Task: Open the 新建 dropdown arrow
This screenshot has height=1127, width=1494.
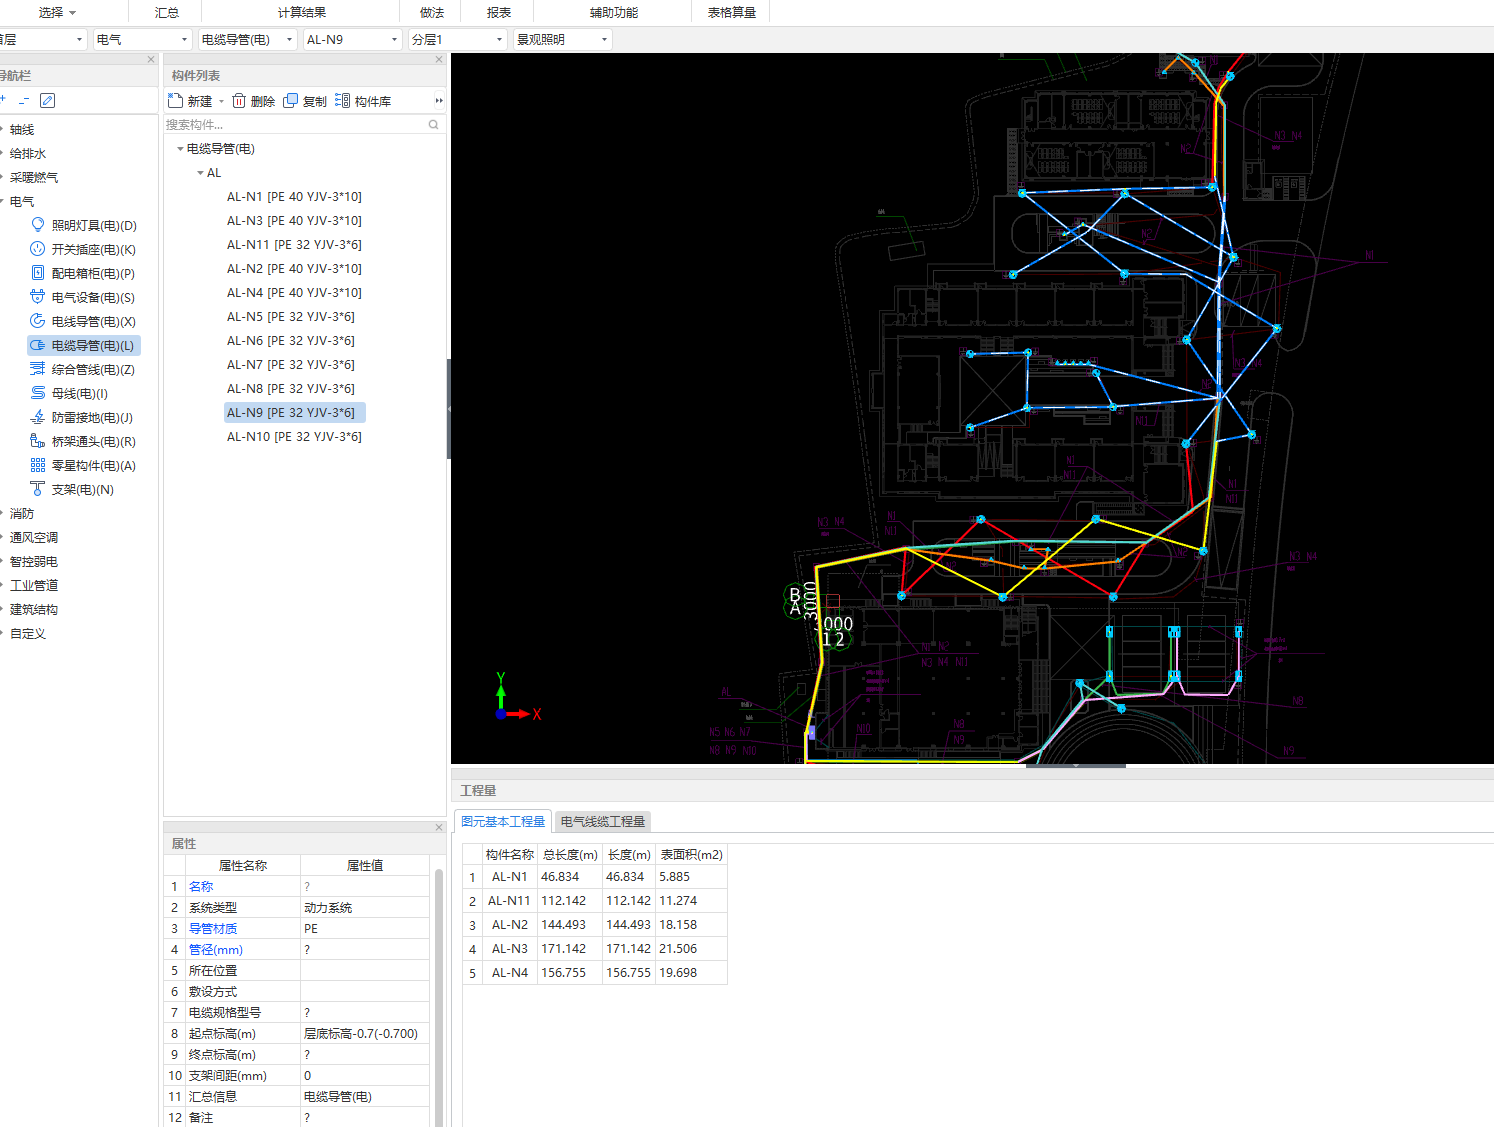Action: pos(221,102)
